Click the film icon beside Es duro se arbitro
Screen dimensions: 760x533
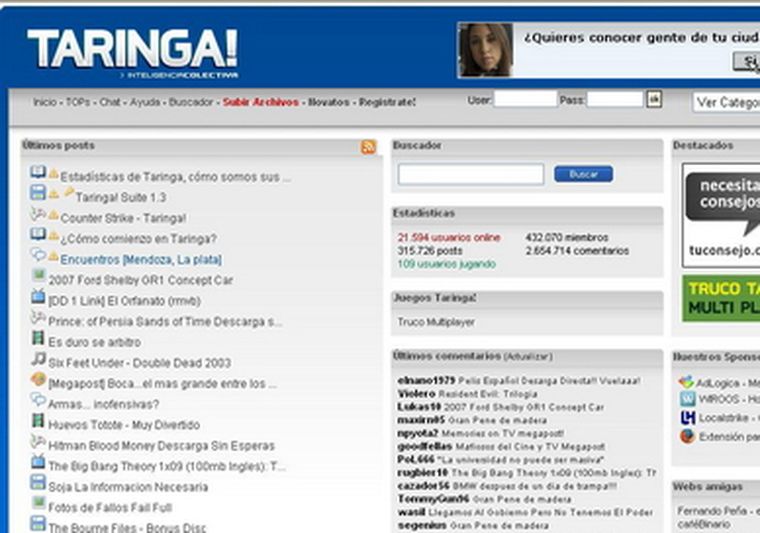[38, 338]
